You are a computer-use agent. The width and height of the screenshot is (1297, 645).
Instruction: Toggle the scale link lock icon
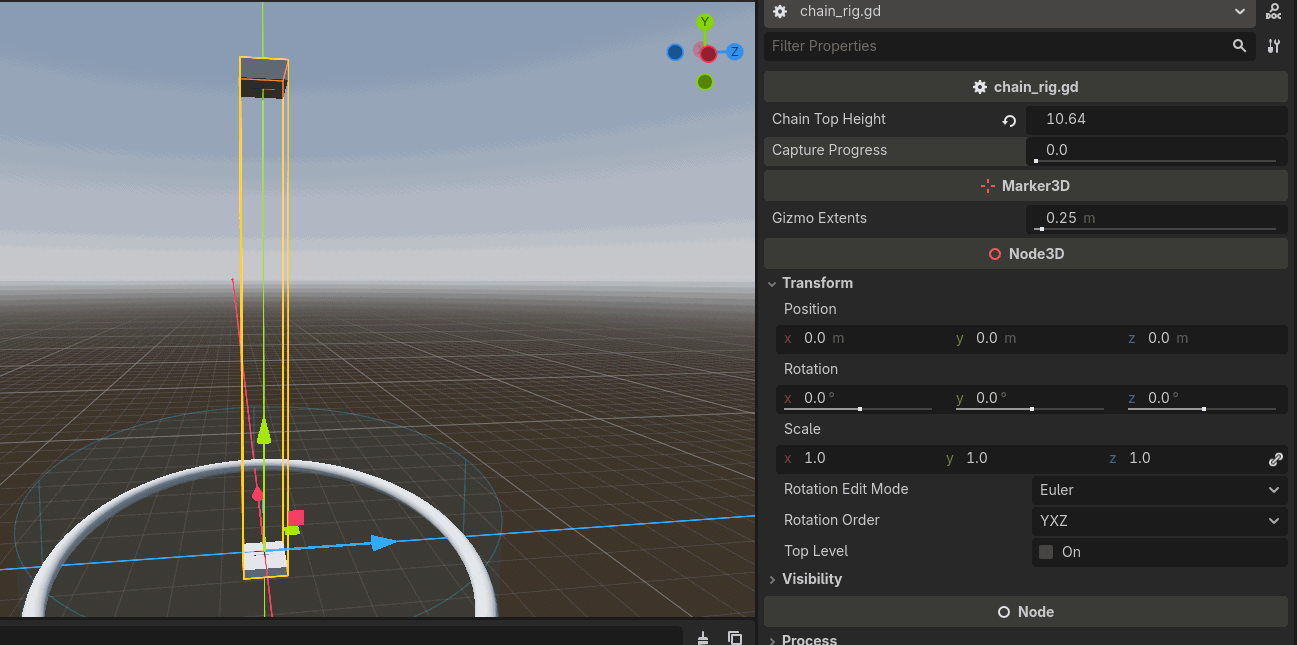[1275, 459]
